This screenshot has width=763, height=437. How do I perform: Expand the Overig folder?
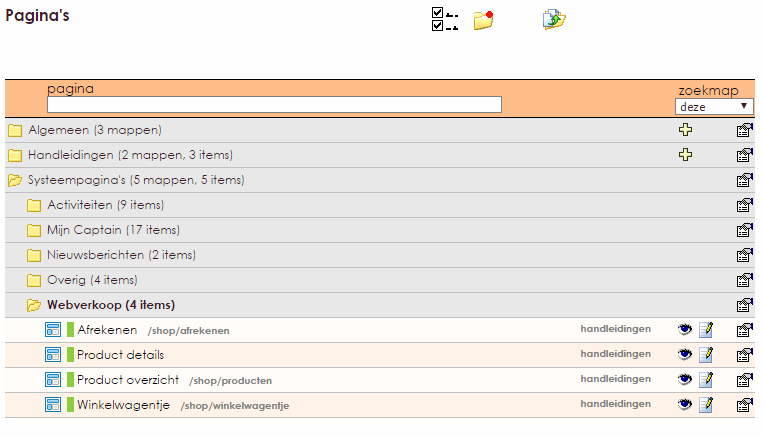[x=34, y=280]
